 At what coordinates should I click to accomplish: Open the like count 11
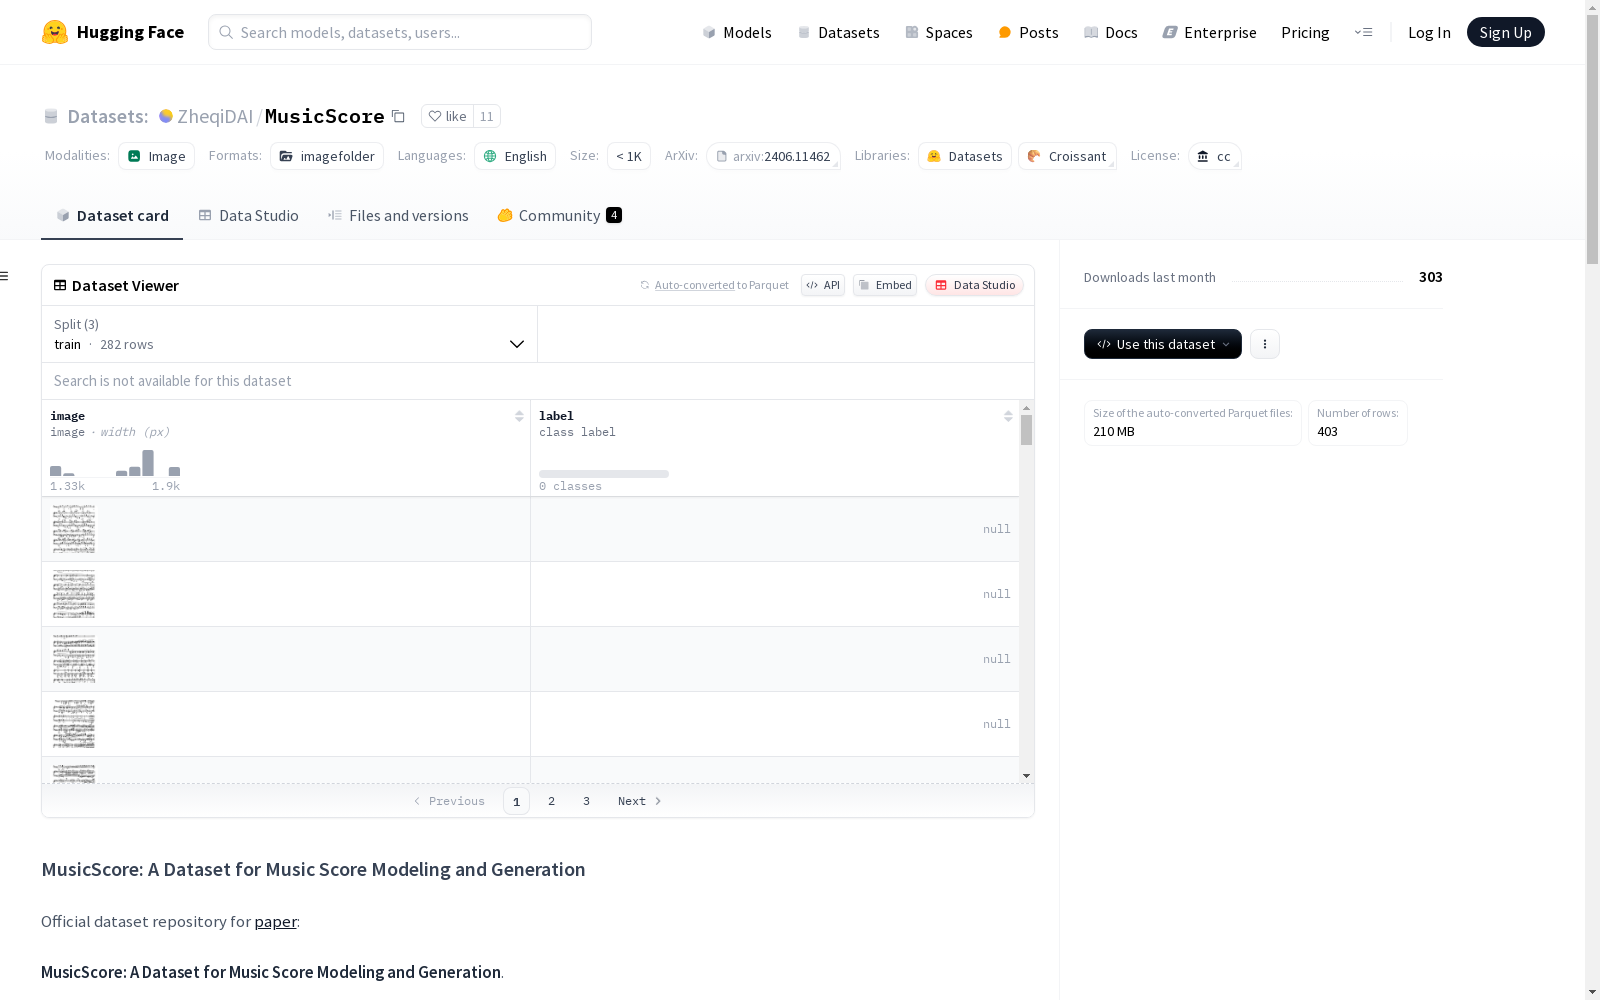pyautogui.click(x=487, y=116)
